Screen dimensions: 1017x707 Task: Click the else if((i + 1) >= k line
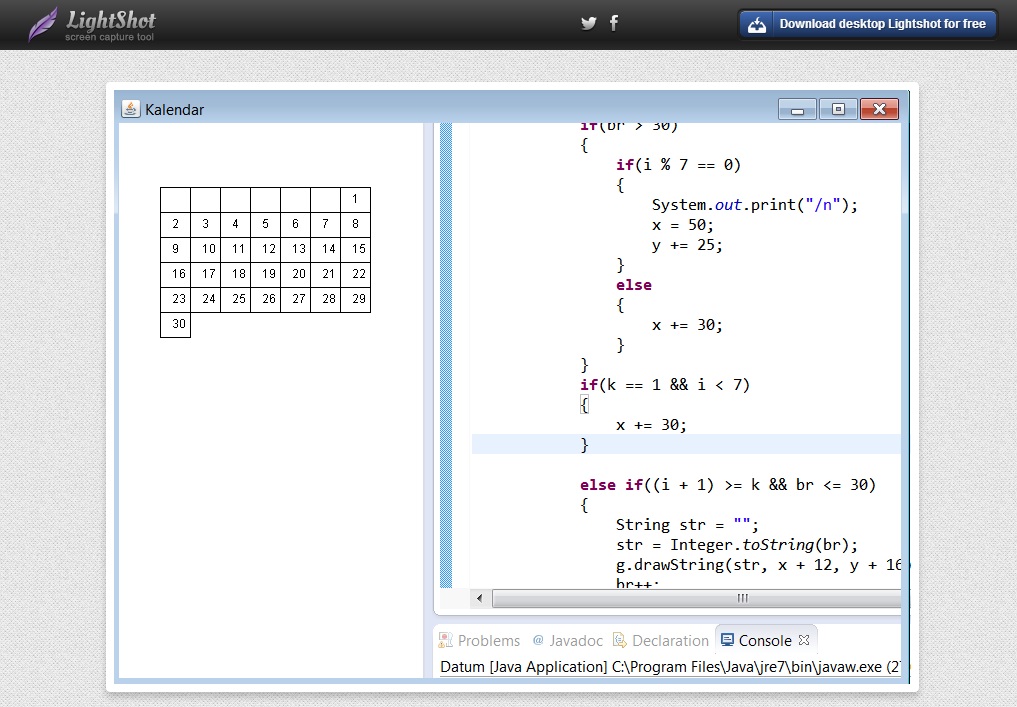click(x=728, y=485)
